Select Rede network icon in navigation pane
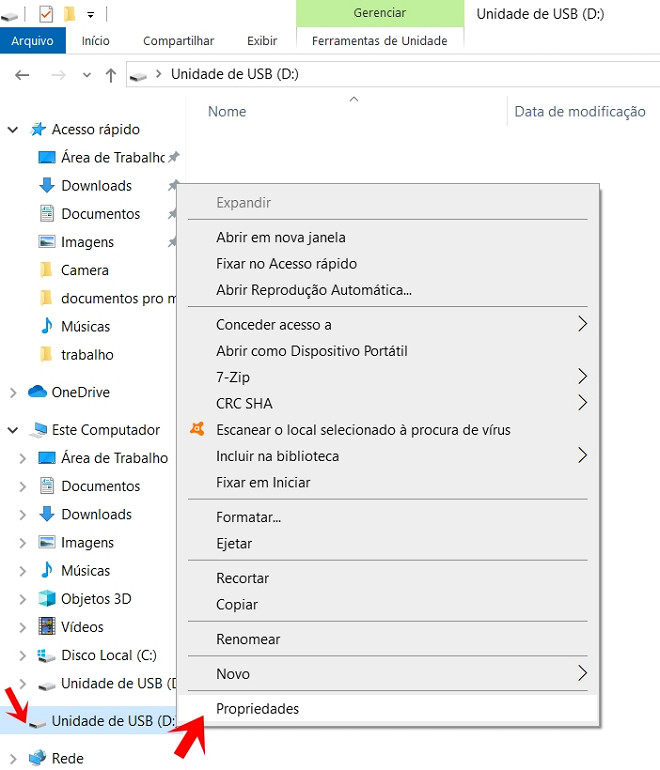The image size is (660, 770). [x=37, y=758]
